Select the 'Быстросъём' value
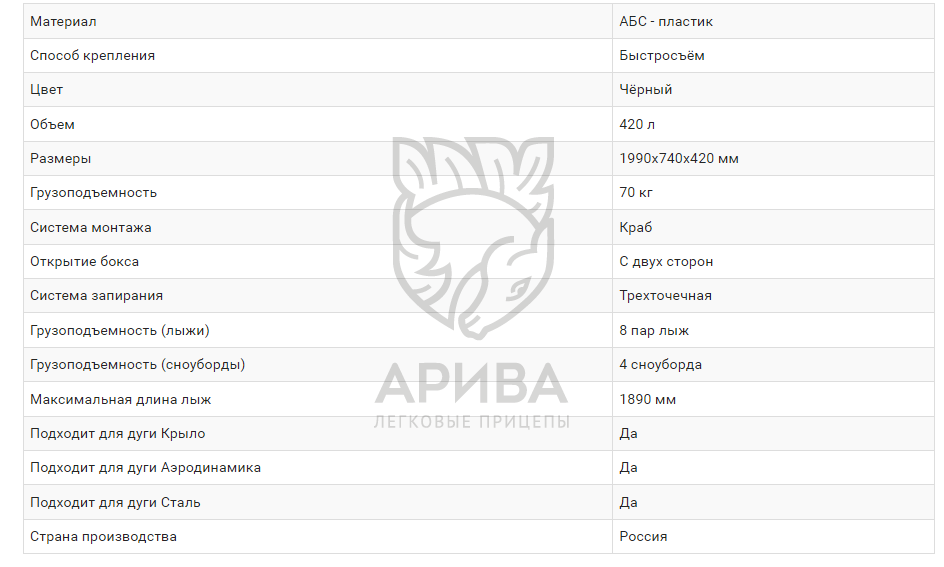The image size is (944, 567). [x=662, y=56]
